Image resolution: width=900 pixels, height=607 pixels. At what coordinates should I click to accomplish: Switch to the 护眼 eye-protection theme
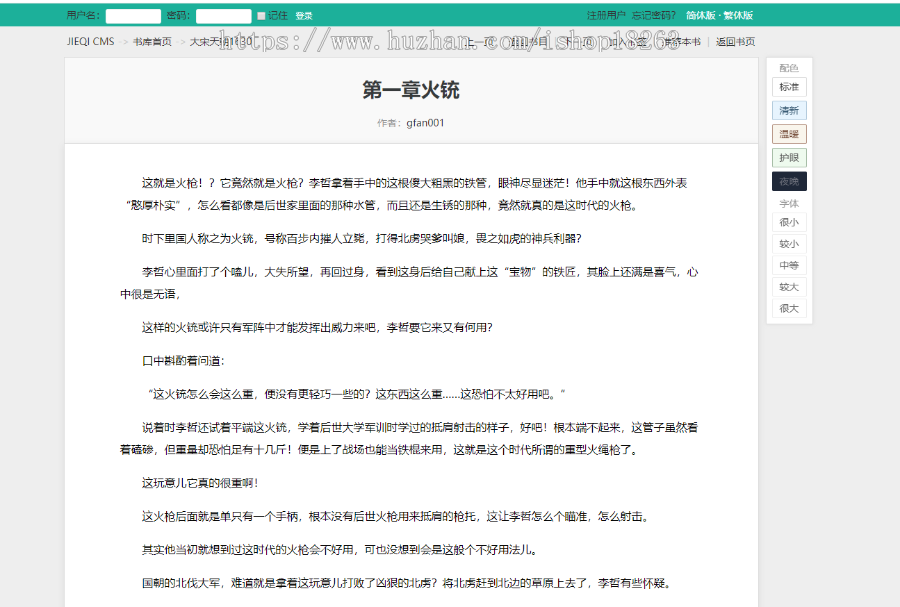(788, 157)
